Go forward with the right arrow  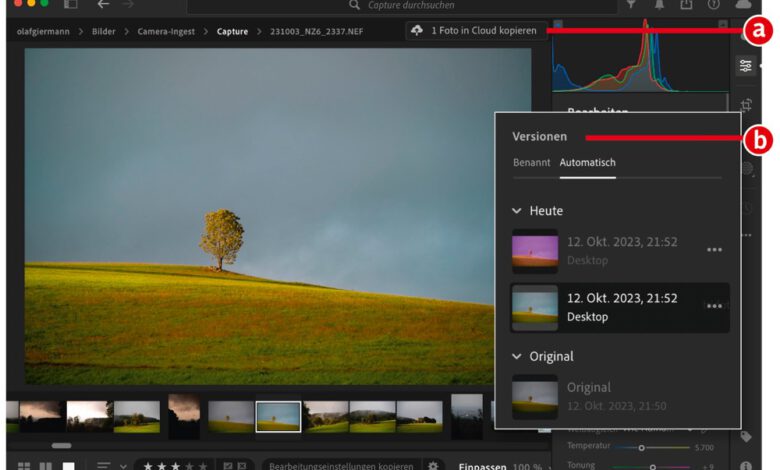click(128, 4)
